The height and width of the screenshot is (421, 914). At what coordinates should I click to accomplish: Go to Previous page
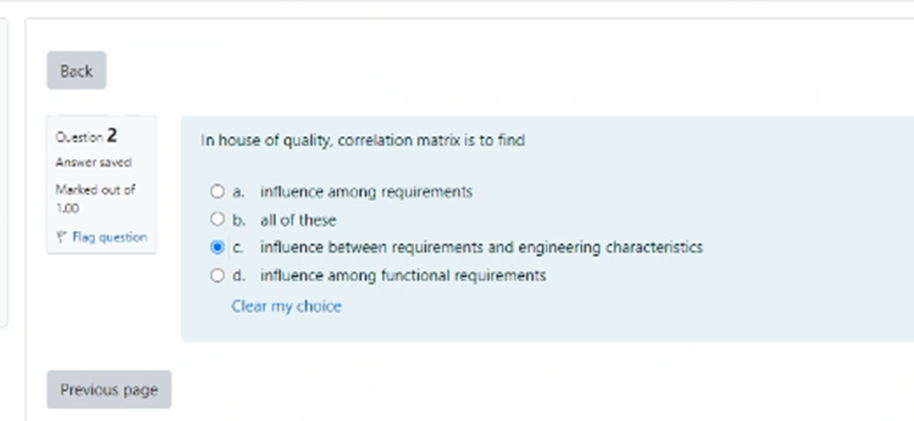109,390
